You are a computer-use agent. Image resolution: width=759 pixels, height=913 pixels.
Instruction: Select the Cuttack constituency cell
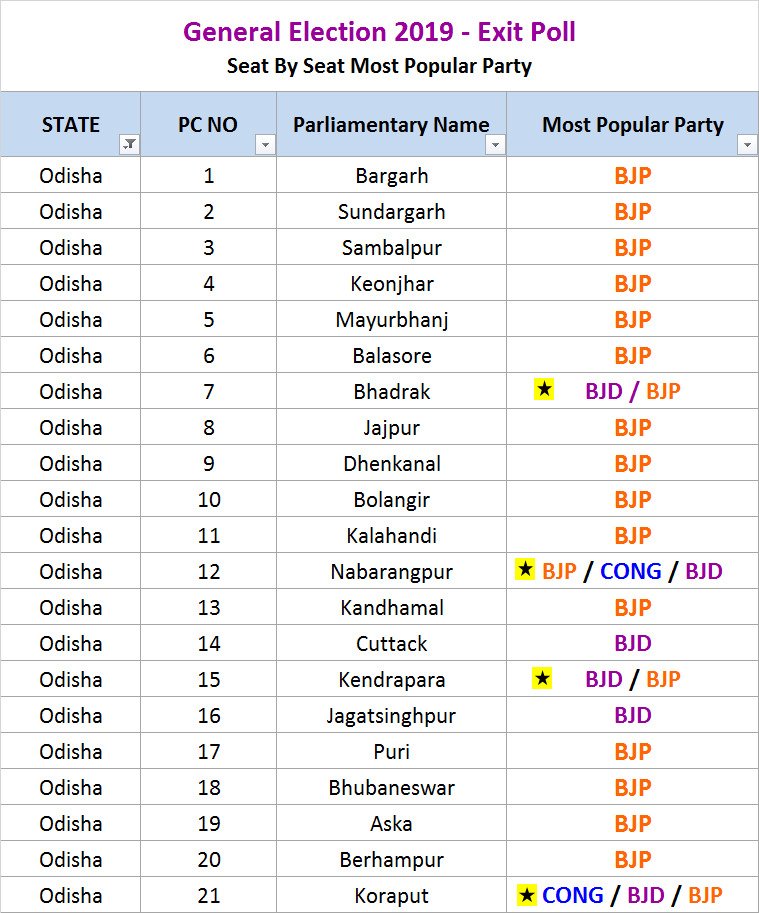point(391,644)
